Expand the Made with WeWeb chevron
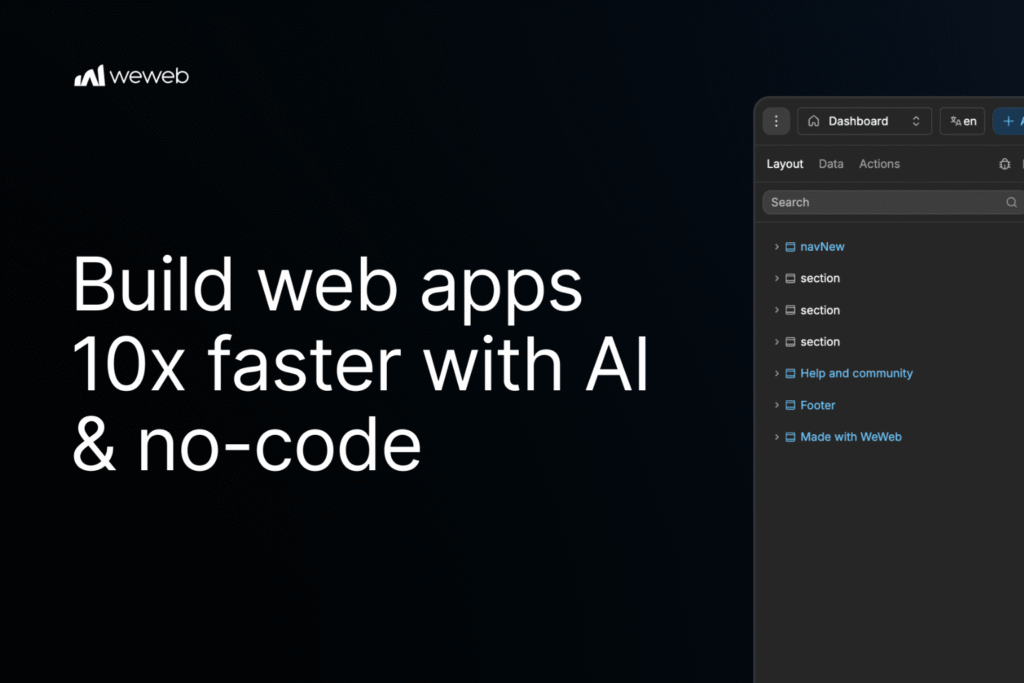The image size is (1024, 683). [x=776, y=437]
